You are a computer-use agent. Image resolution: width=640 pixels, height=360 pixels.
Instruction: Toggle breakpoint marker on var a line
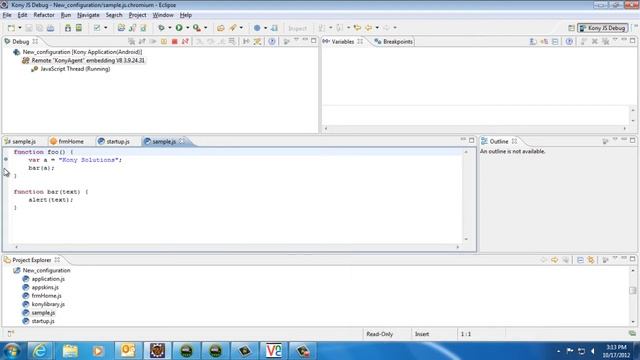6,160
